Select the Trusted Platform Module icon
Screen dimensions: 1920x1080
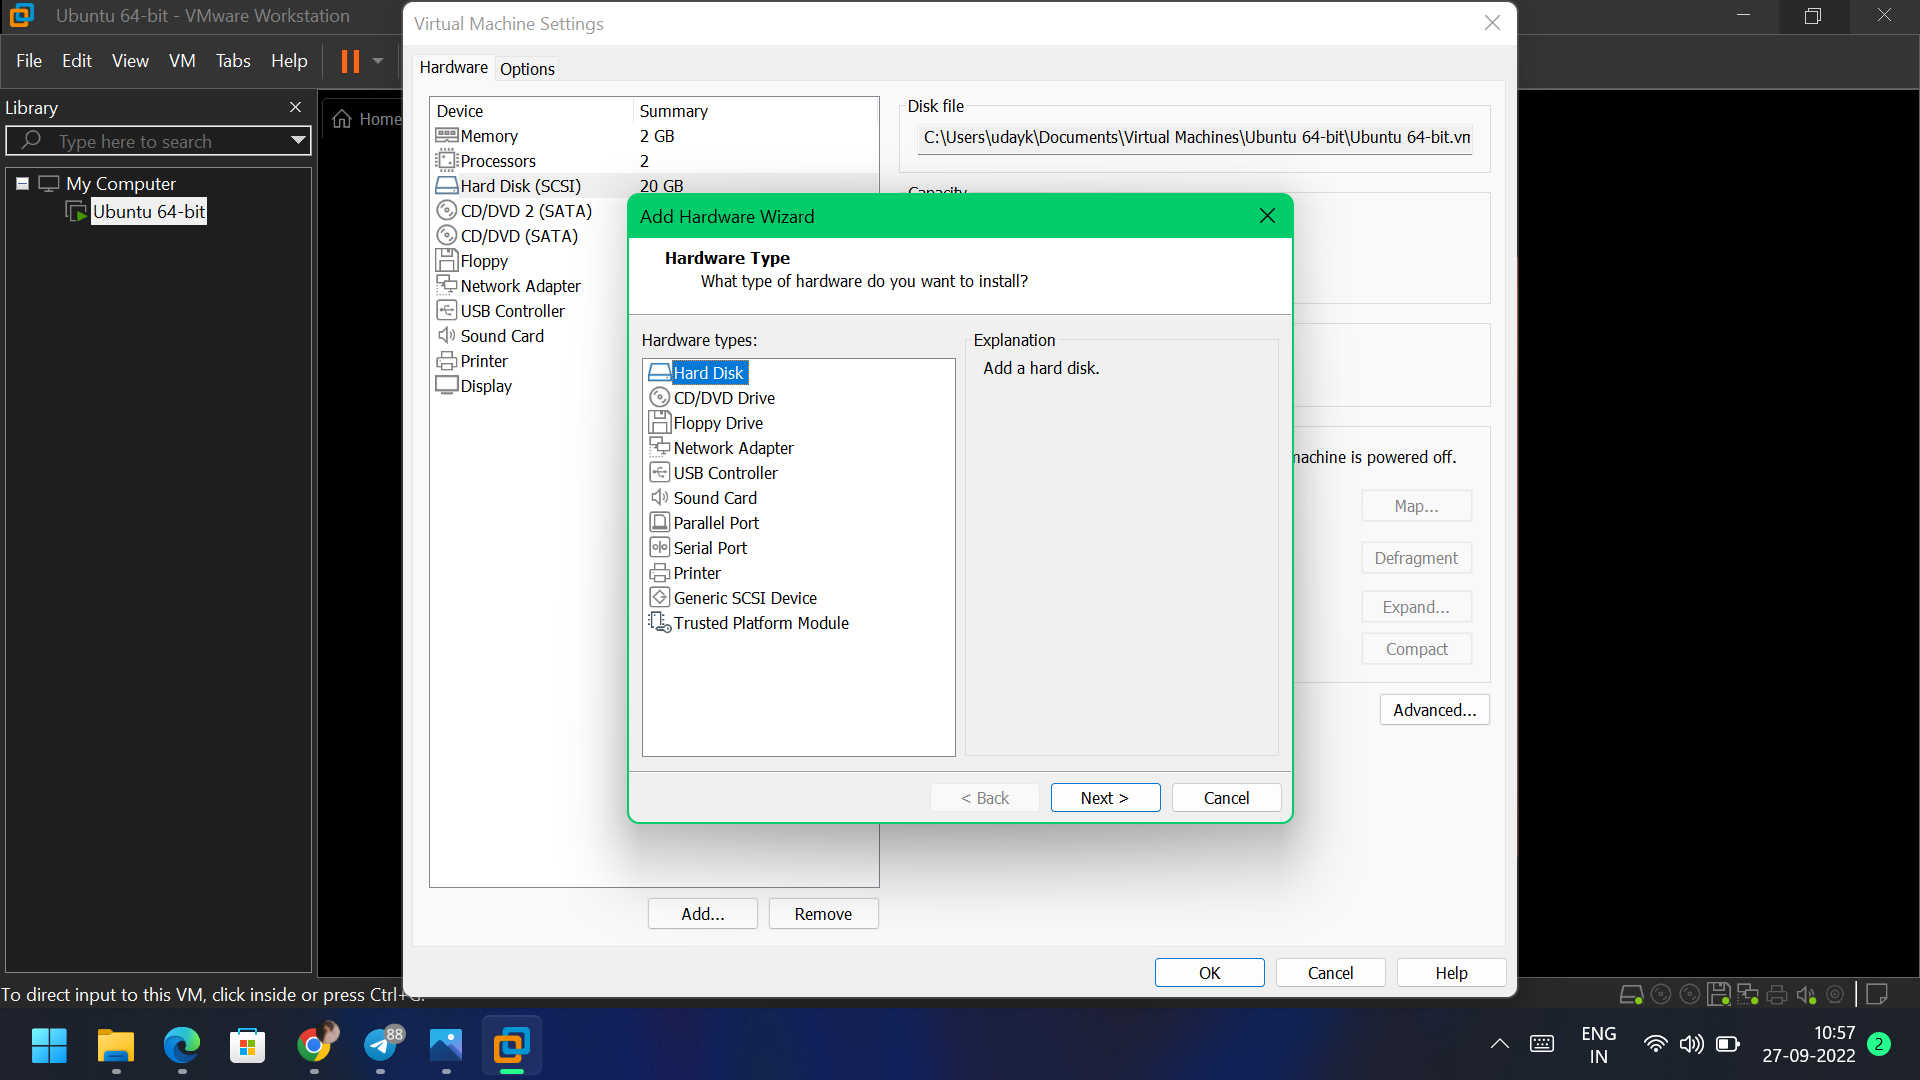coord(659,623)
